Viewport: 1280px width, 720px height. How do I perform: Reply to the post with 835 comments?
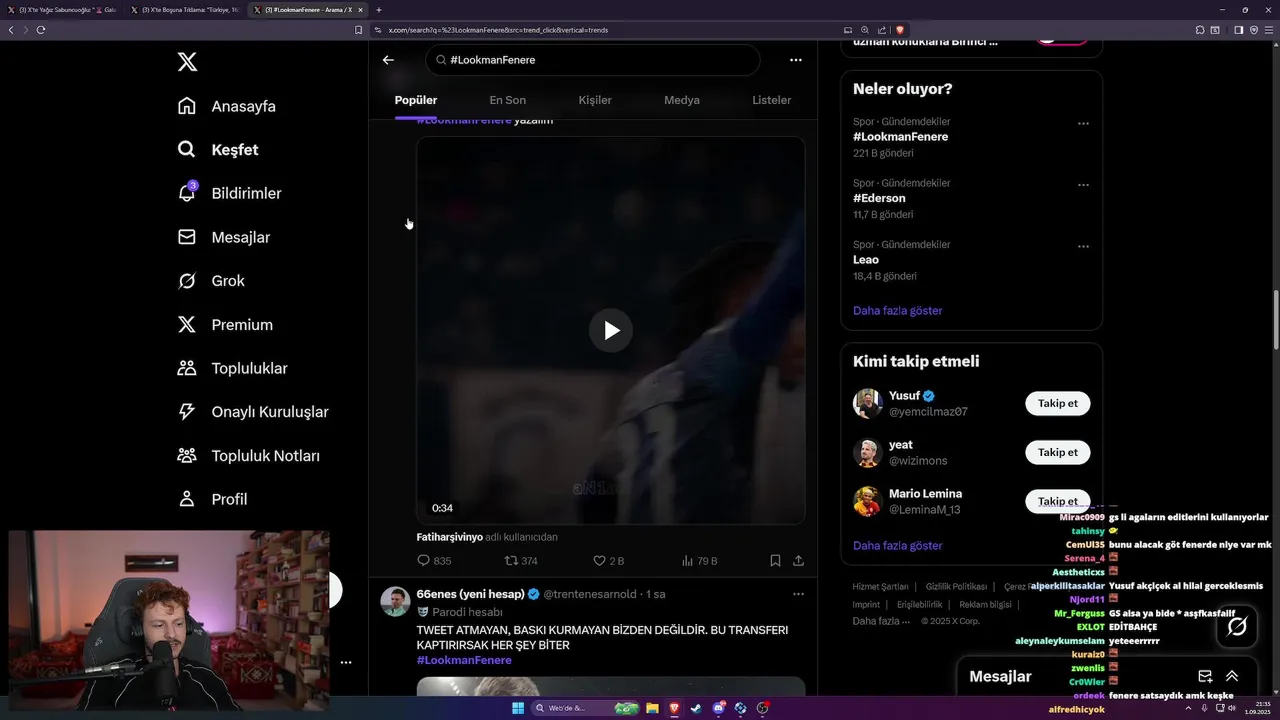tap(434, 561)
